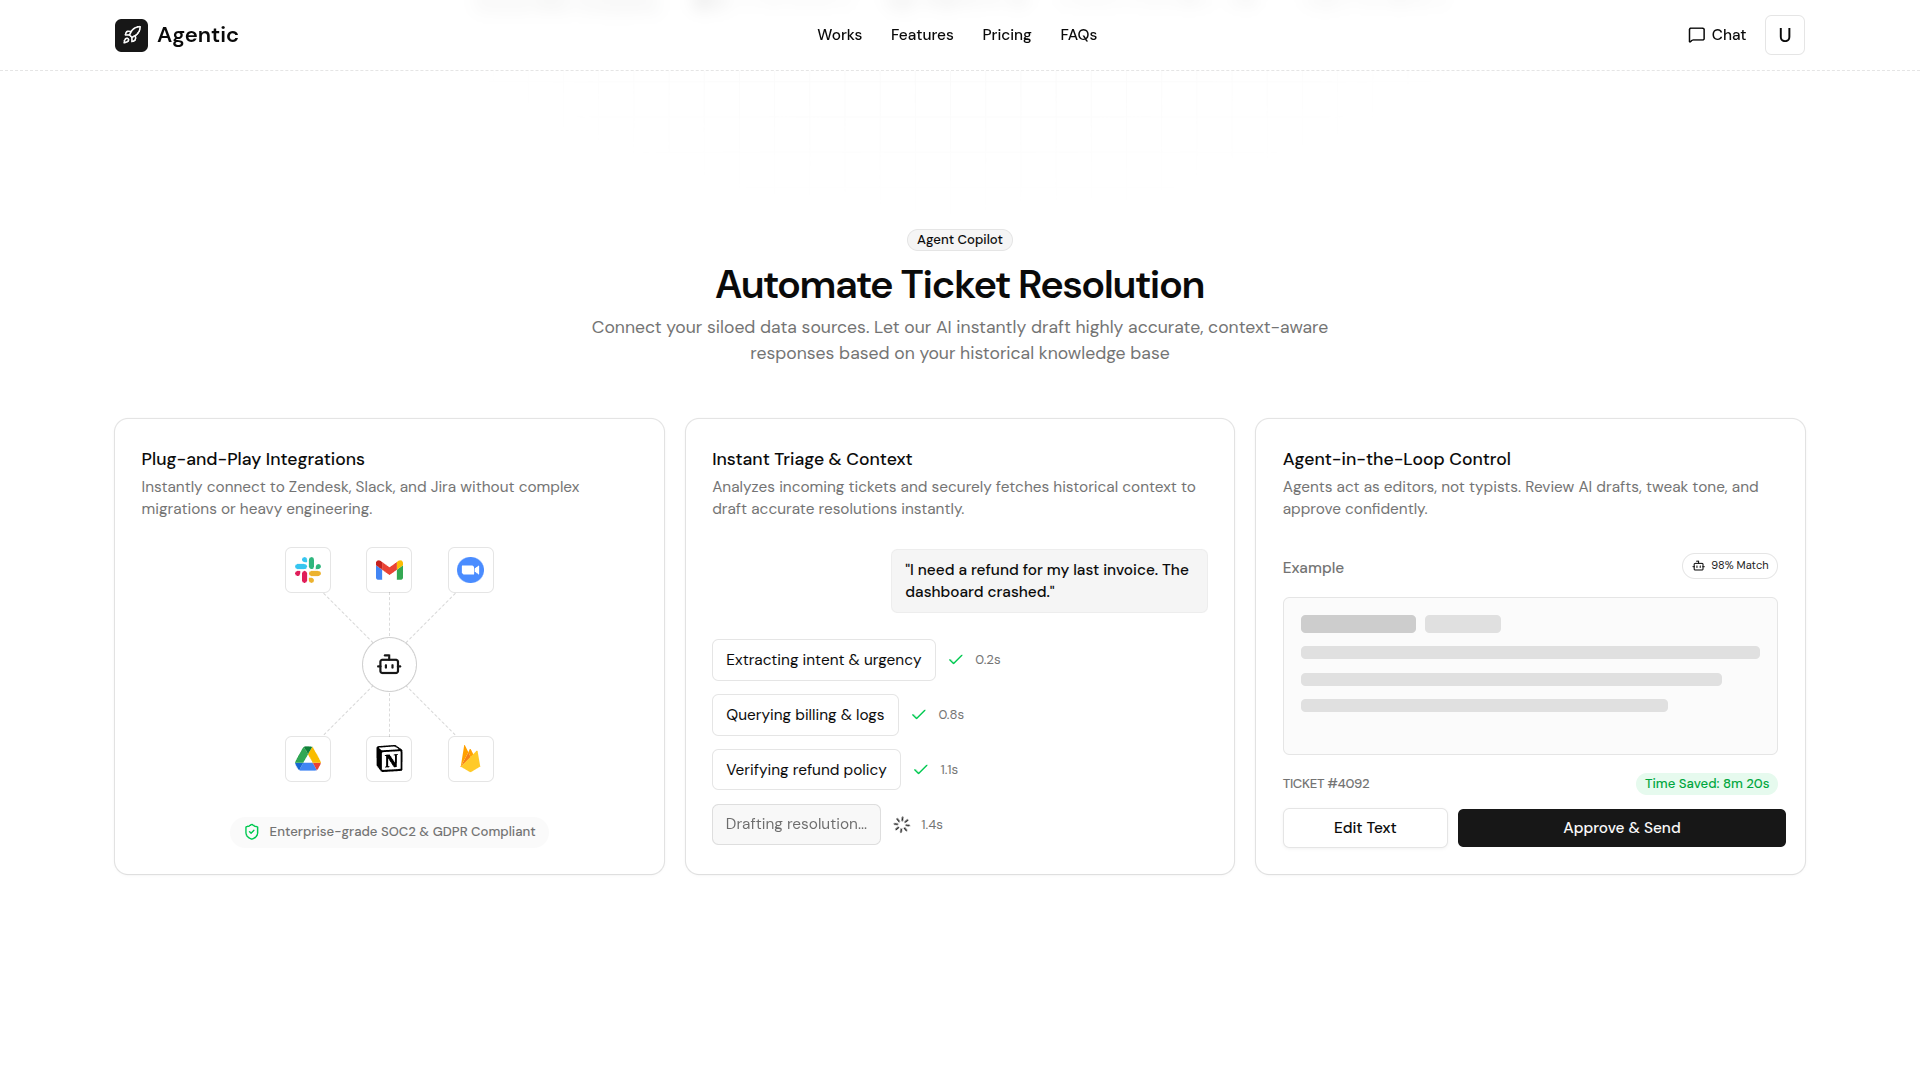Select the Extracting intent & urgency step
Viewport: 1920px width, 1080px height.
point(824,660)
